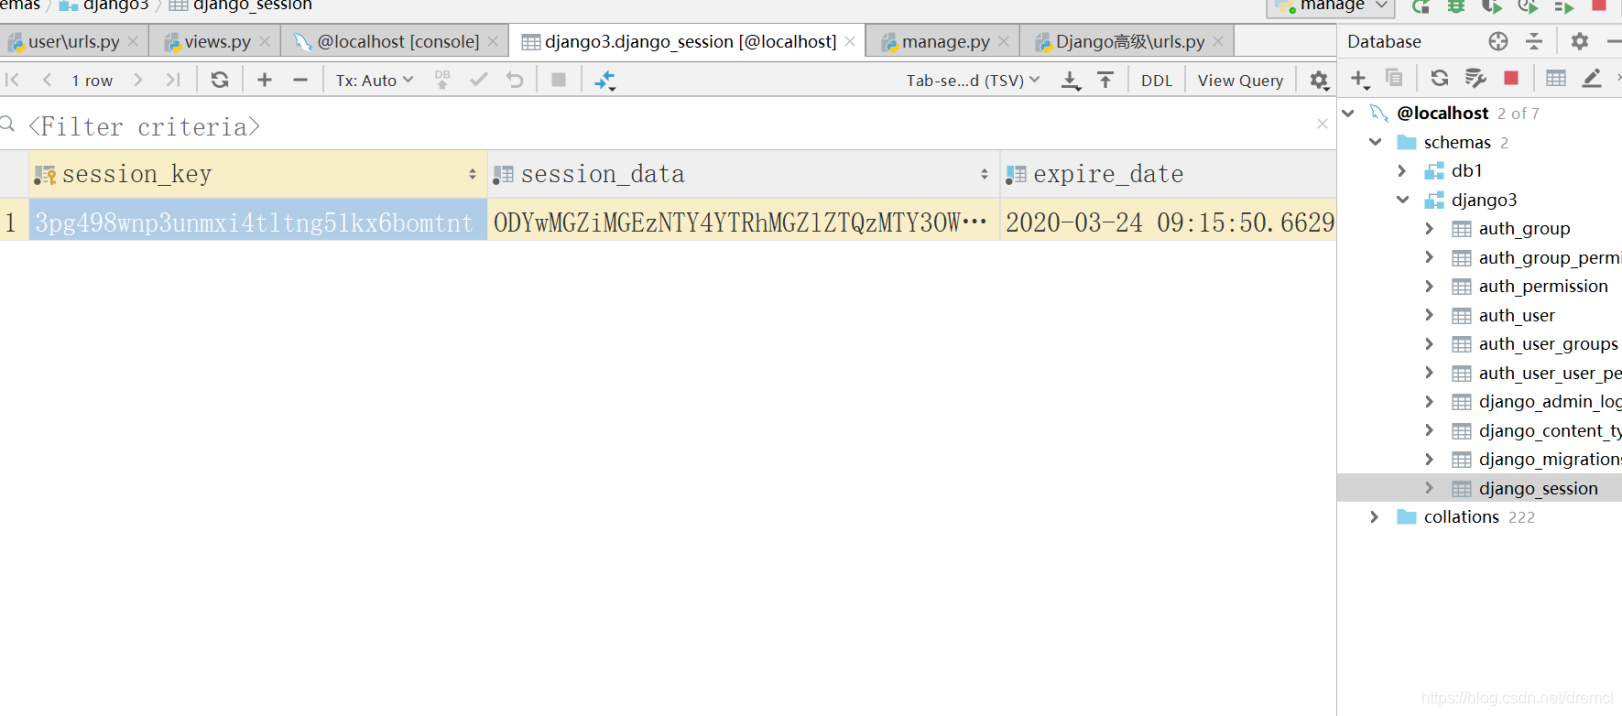The height and width of the screenshot is (716, 1622).
Task: Select the django_session table in tree
Action: point(1538,488)
